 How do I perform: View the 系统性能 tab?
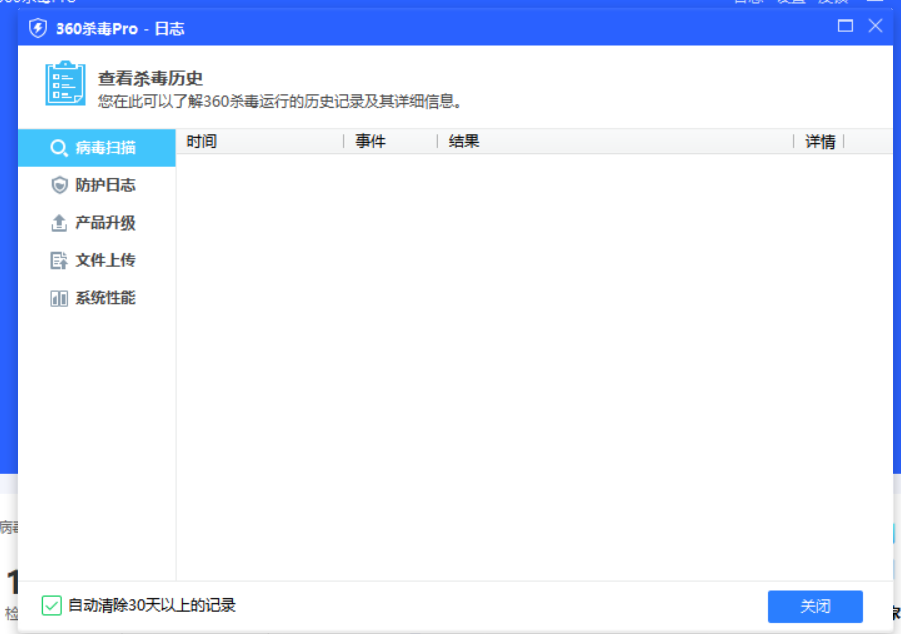pyautogui.click(x=97, y=298)
